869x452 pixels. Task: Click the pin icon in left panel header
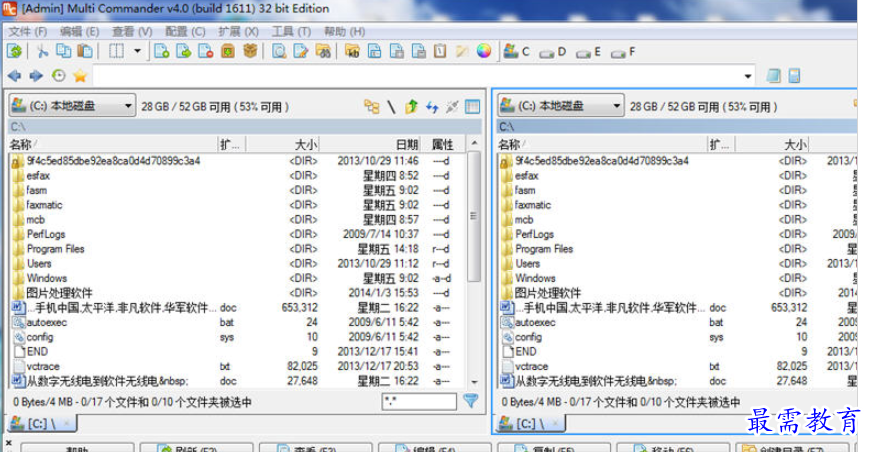coord(452,106)
